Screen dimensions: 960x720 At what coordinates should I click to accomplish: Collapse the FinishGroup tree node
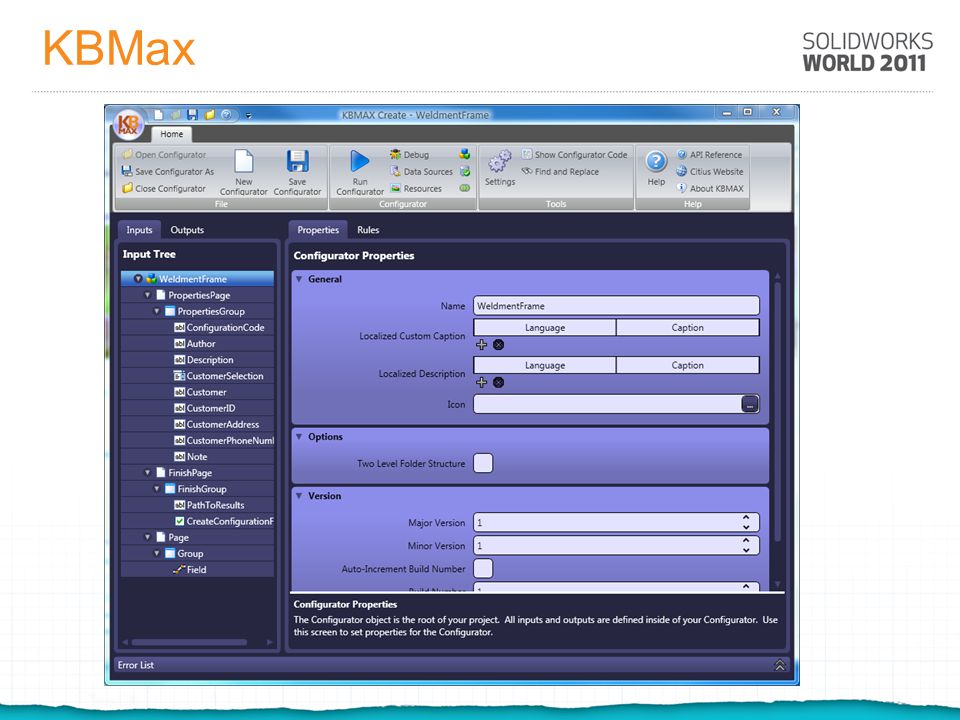(x=157, y=489)
